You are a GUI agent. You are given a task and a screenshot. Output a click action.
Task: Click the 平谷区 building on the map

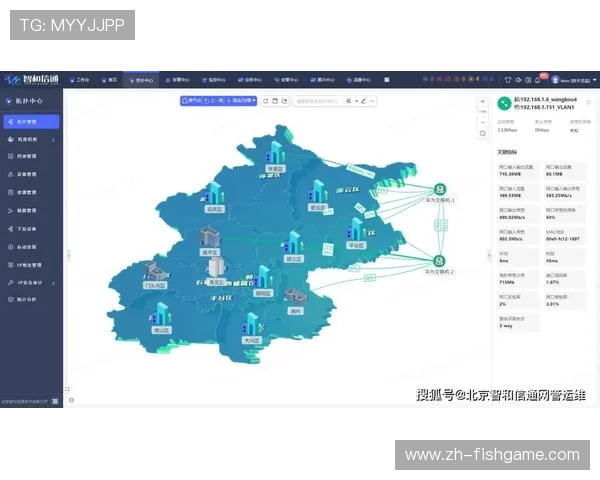point(356,229)
